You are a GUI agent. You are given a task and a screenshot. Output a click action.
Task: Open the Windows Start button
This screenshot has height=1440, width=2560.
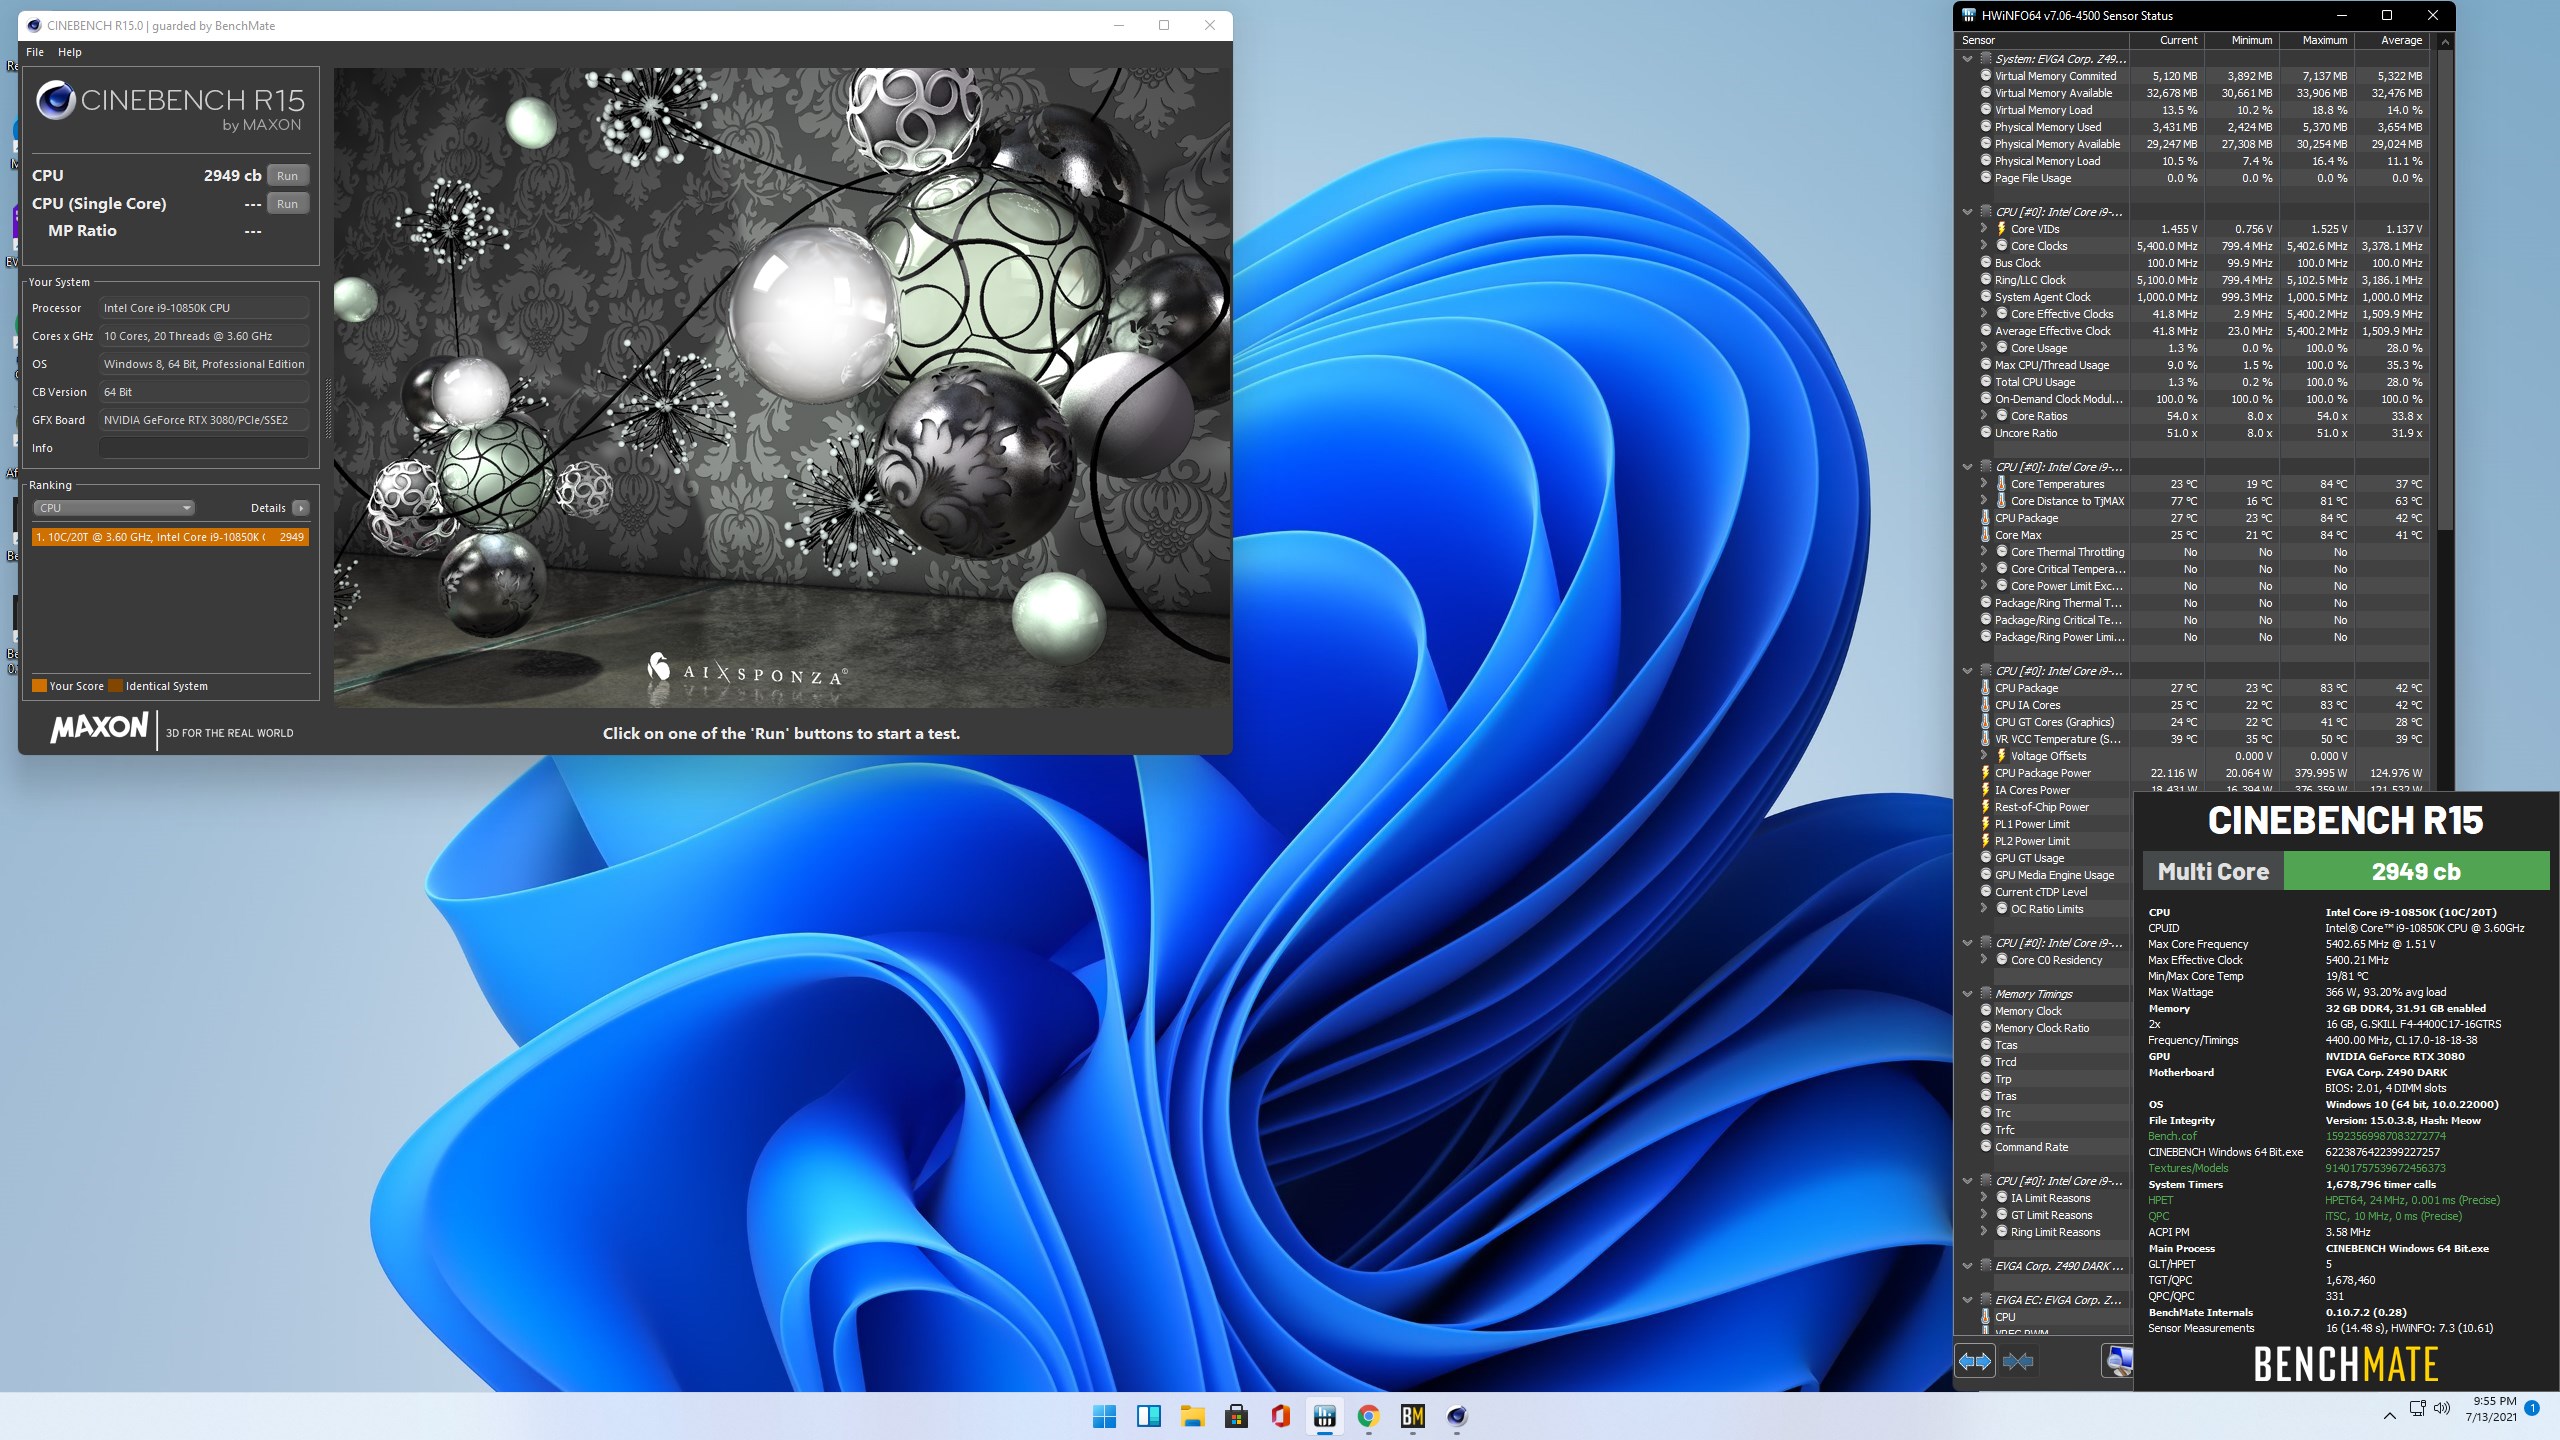click(1105, 1416)
